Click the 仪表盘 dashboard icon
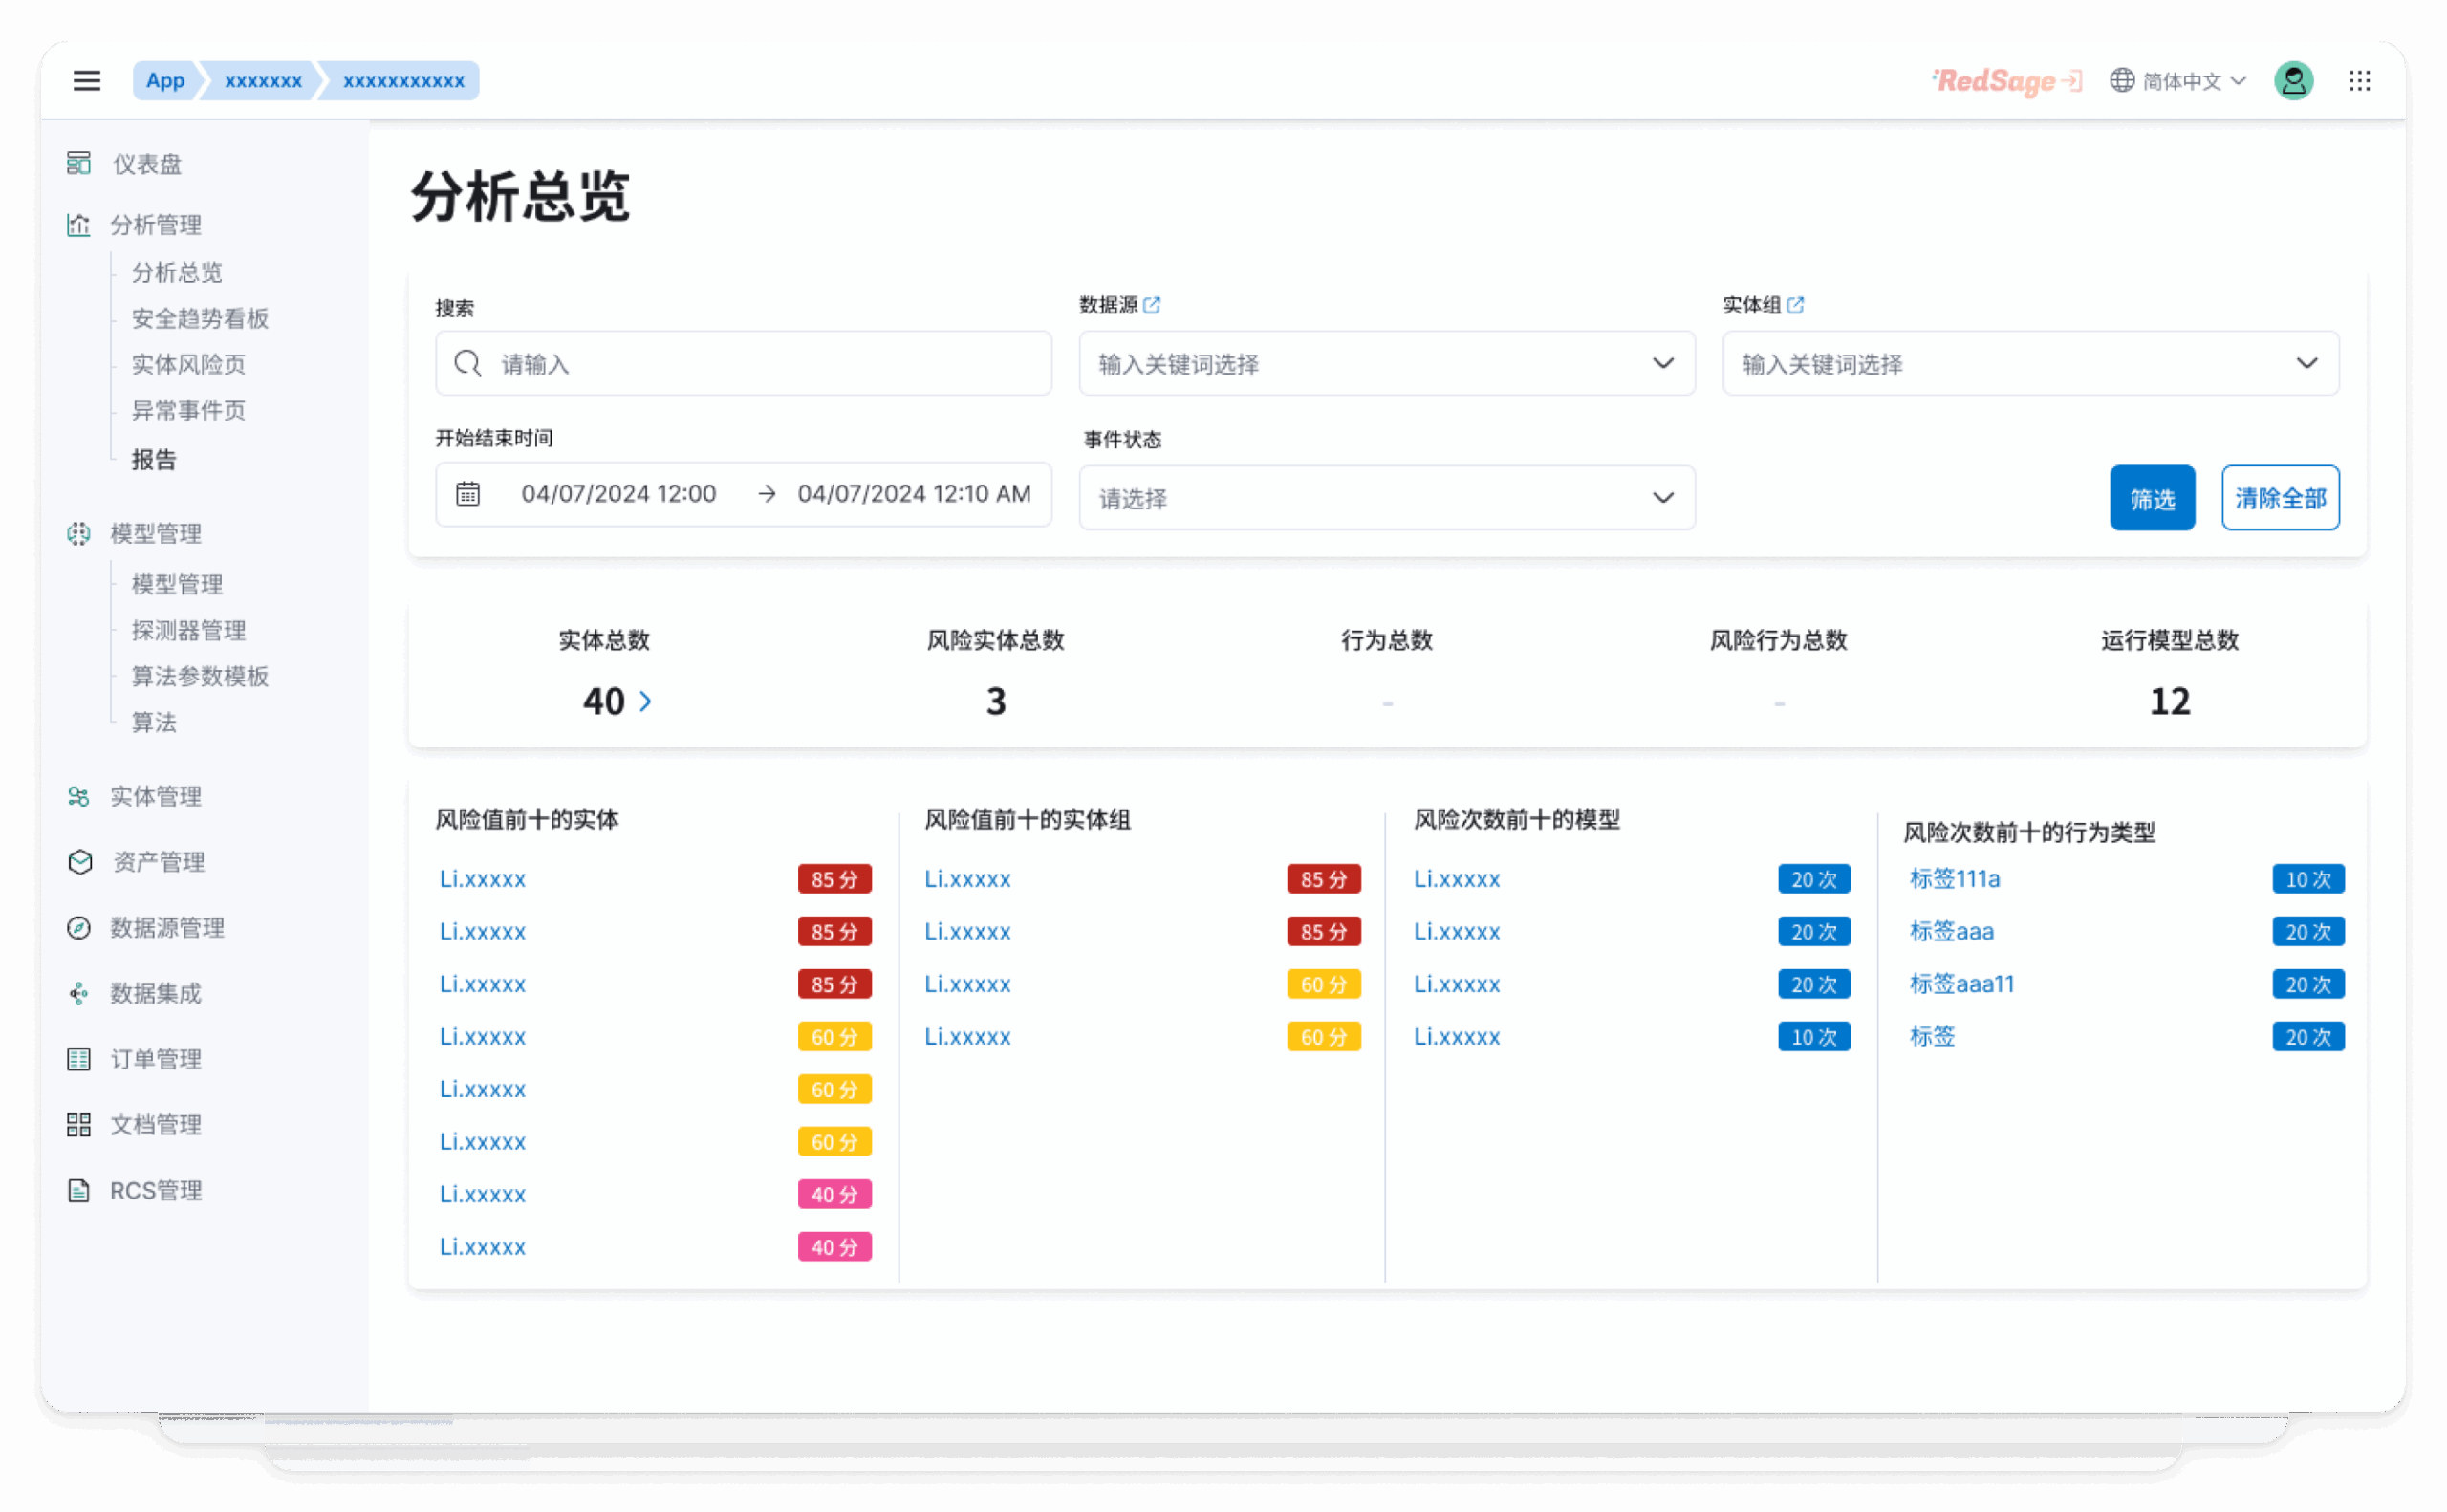This screenshot has width=2447, height=1512. [79, 163]
